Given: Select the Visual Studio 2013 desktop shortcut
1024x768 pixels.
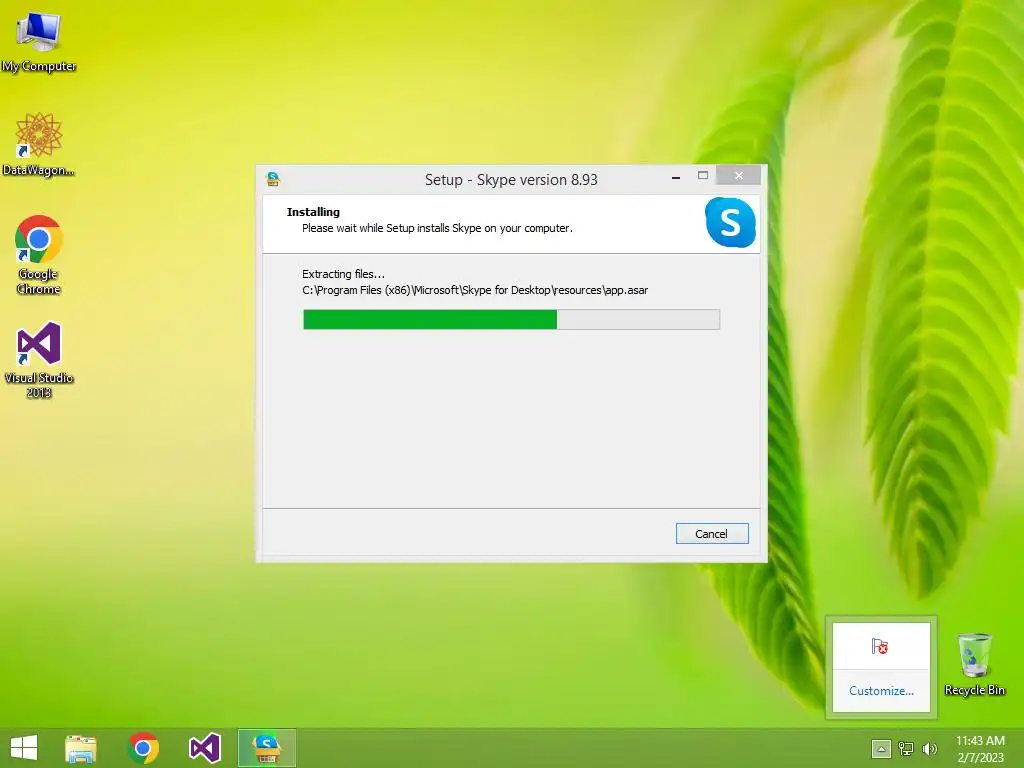Looking at the screenshot, I should click(x=39, y=359).
